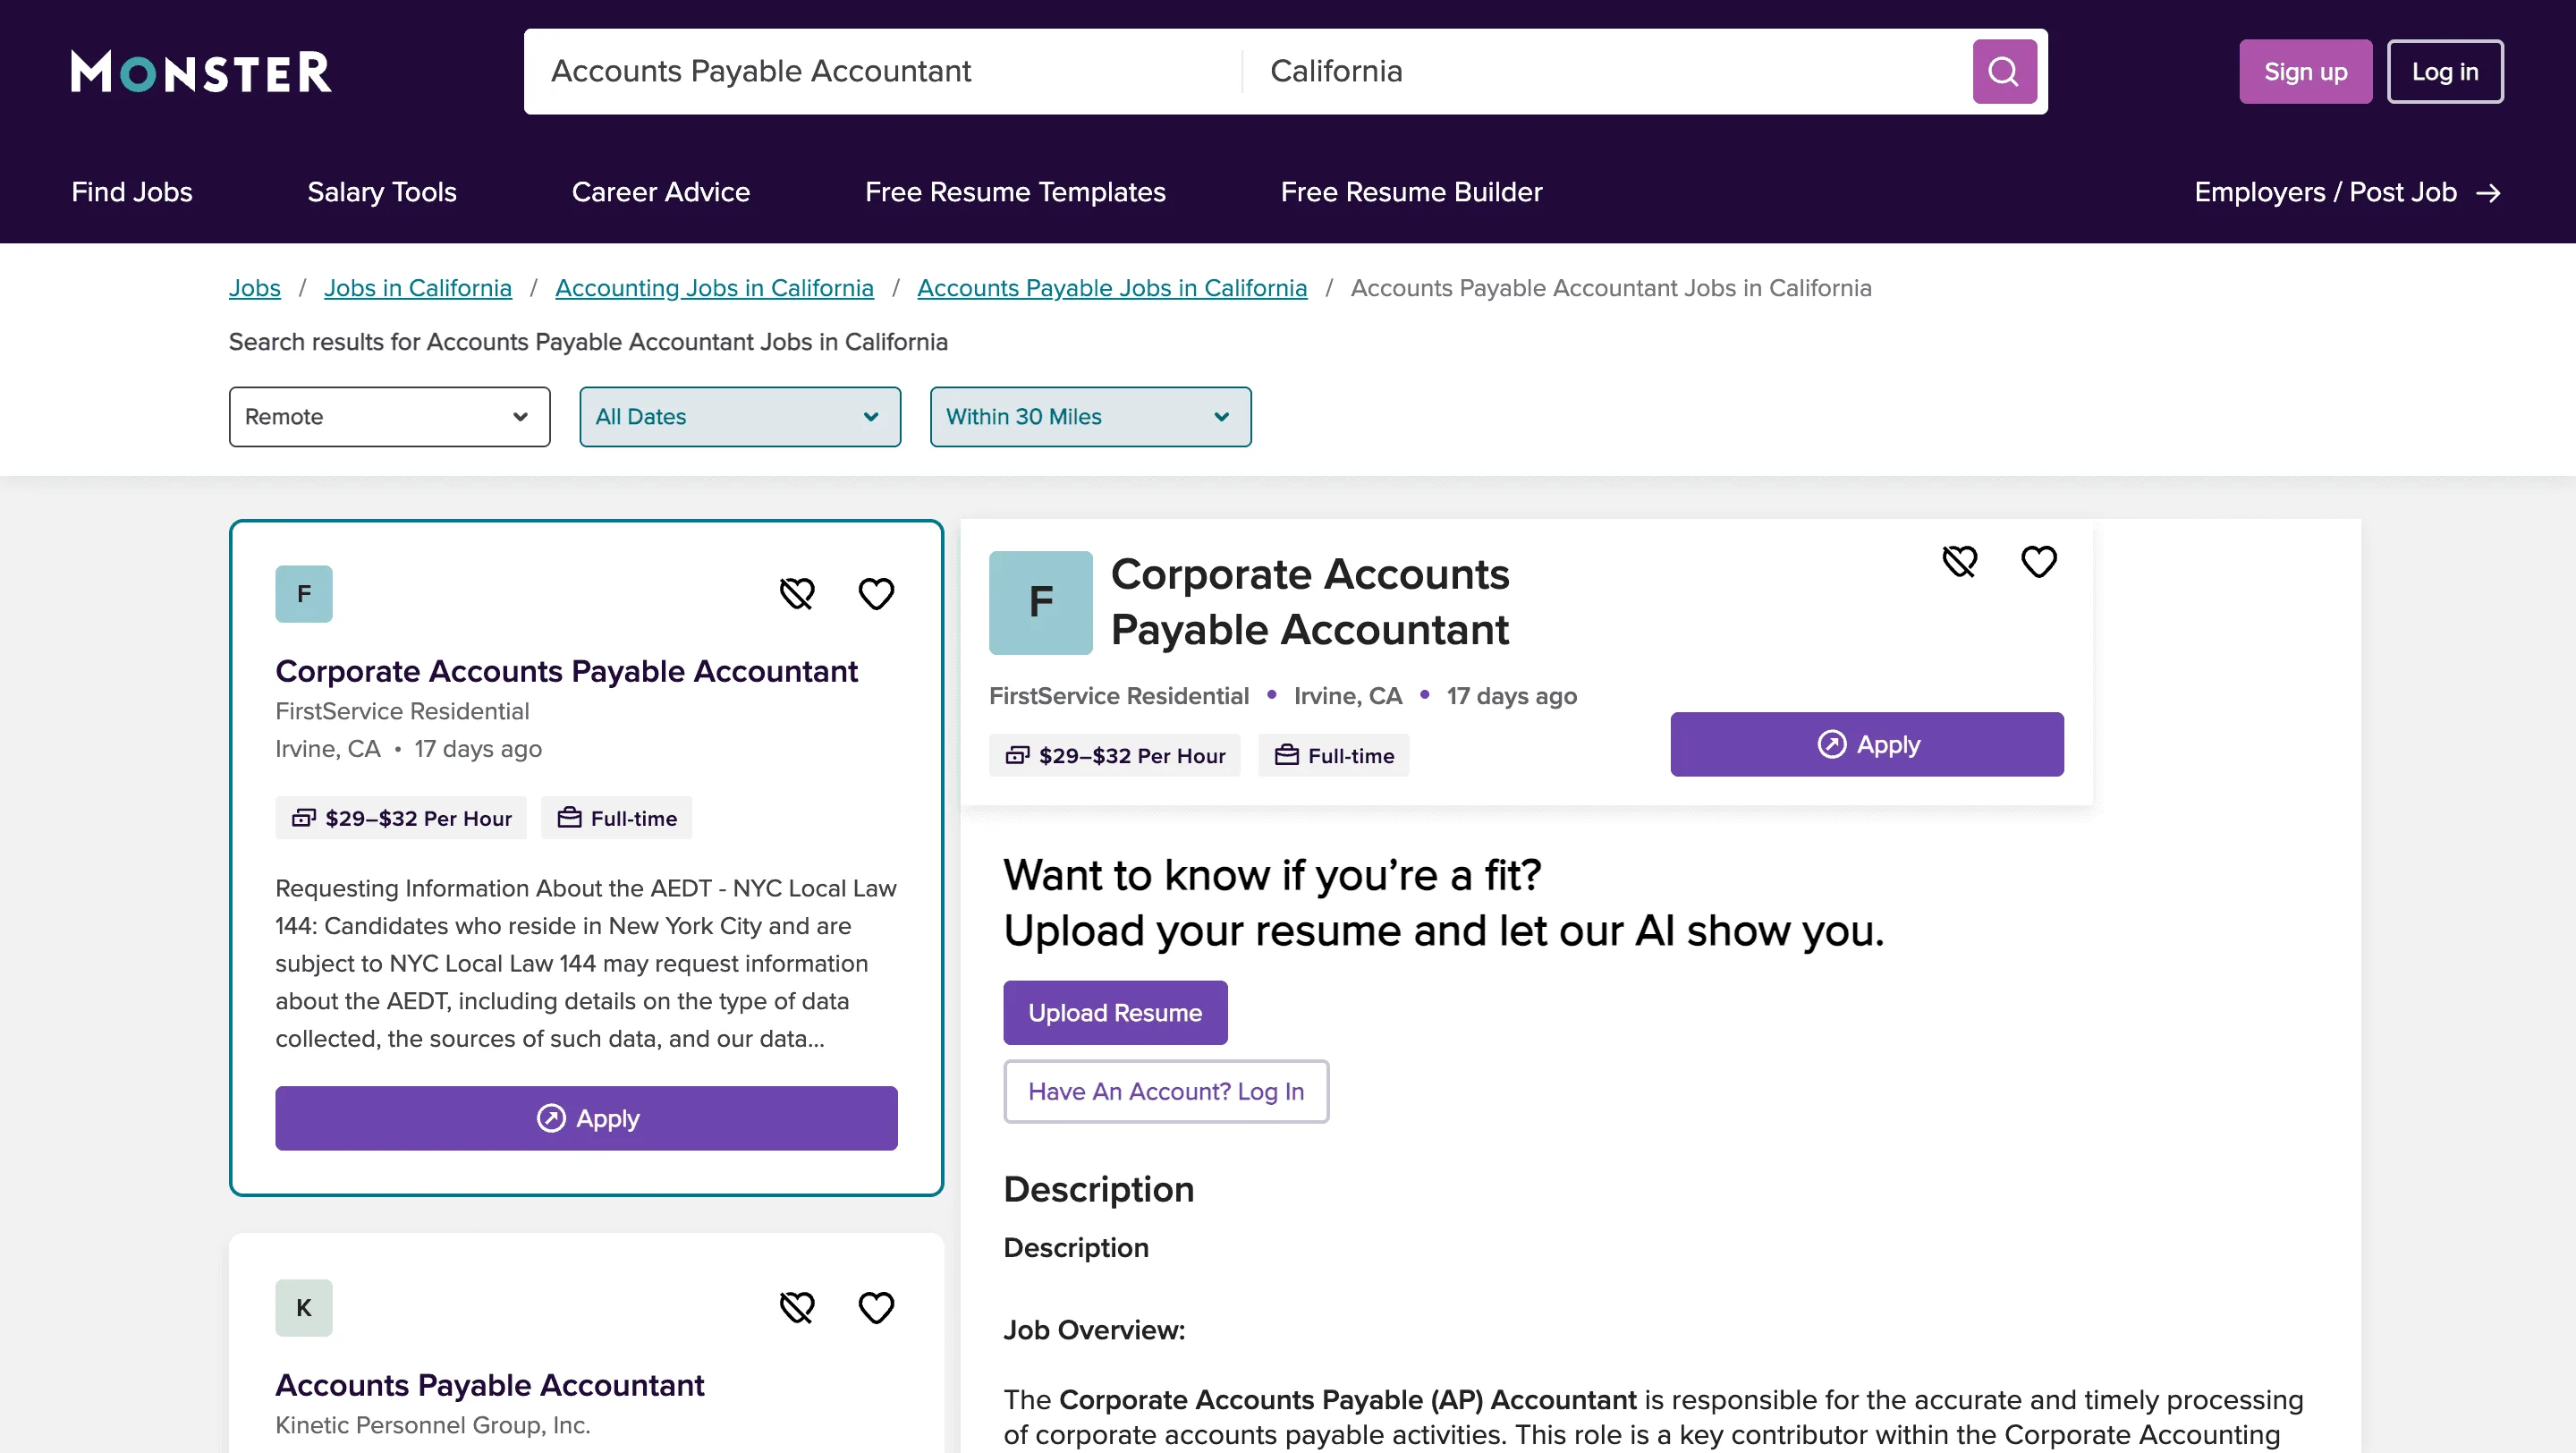Click the Upload Resume button
The width and height of the screenshot is (2576, 1453).
pos(1115,1012)
